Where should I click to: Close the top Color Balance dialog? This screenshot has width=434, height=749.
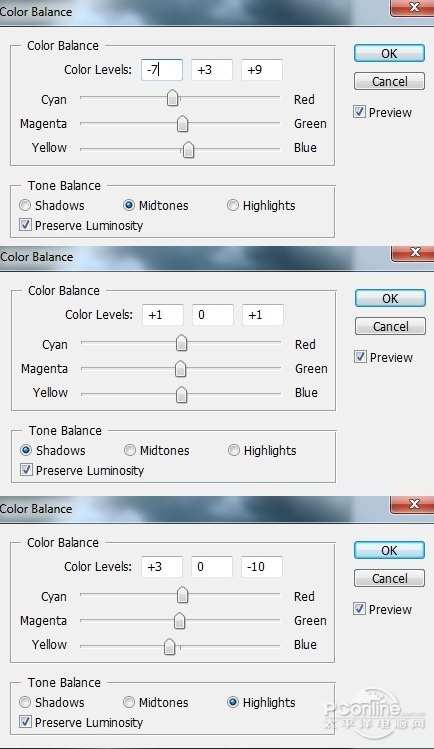click(x=413, y=8)
